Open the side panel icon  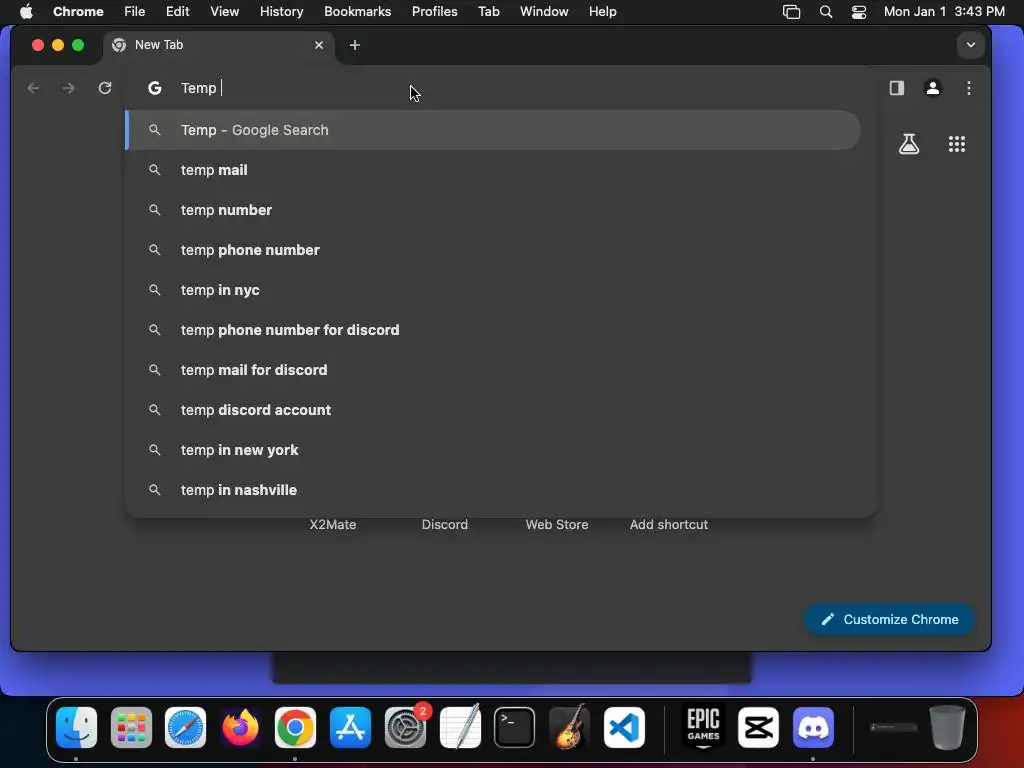897,88
